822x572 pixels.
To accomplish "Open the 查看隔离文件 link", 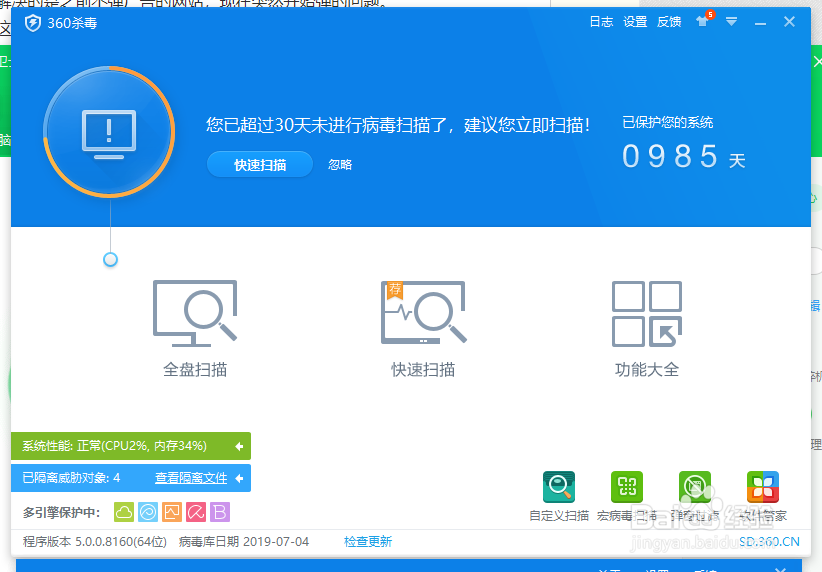I will tap(191, 478).
